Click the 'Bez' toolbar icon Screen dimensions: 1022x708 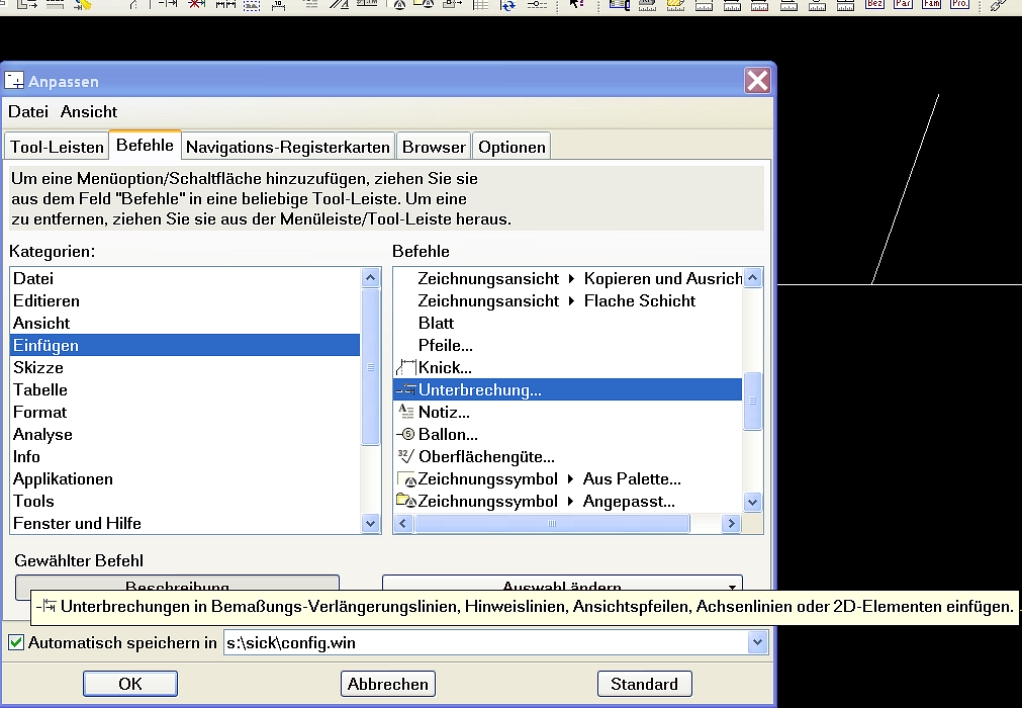pyautogui.click(x=875, y=4)
